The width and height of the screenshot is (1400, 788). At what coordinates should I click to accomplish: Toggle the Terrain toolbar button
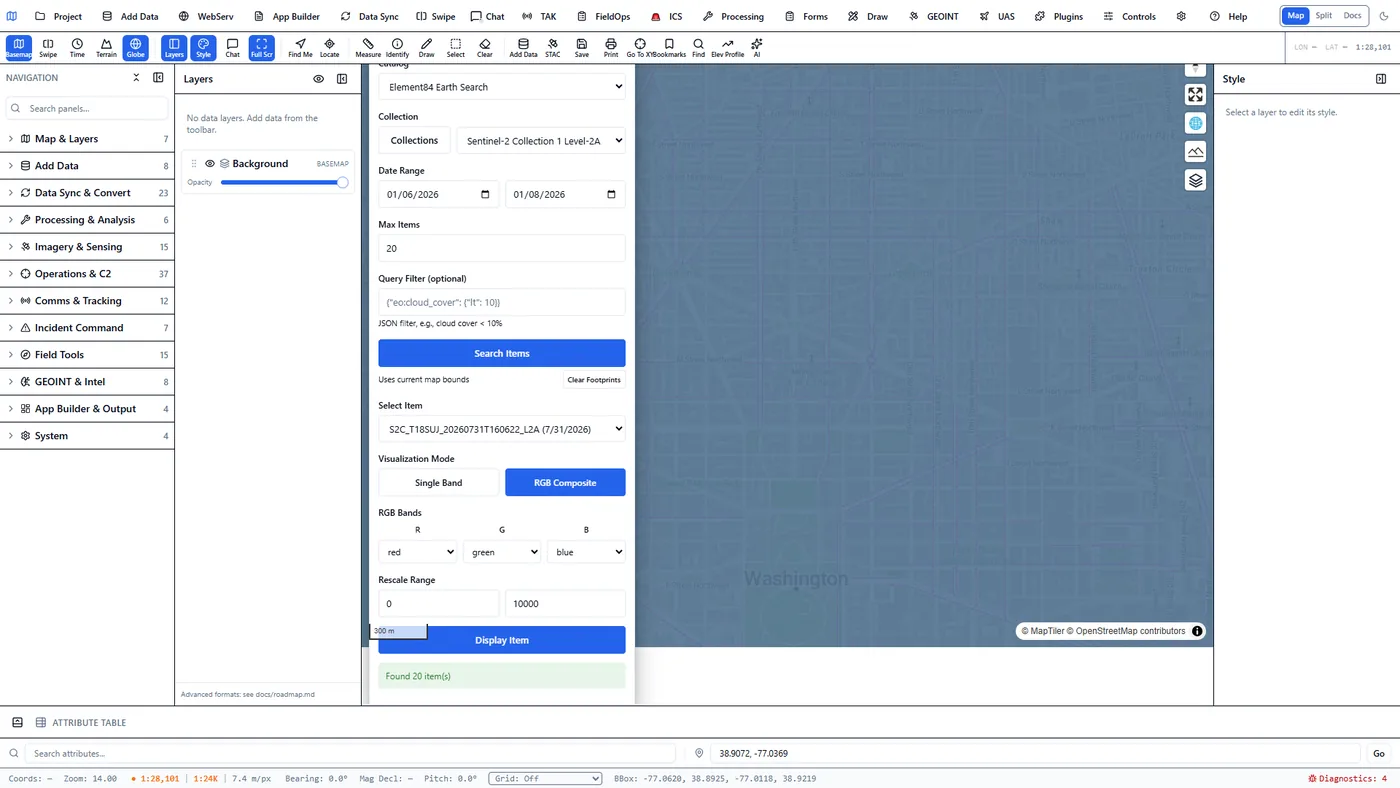[x=106, y=47]
